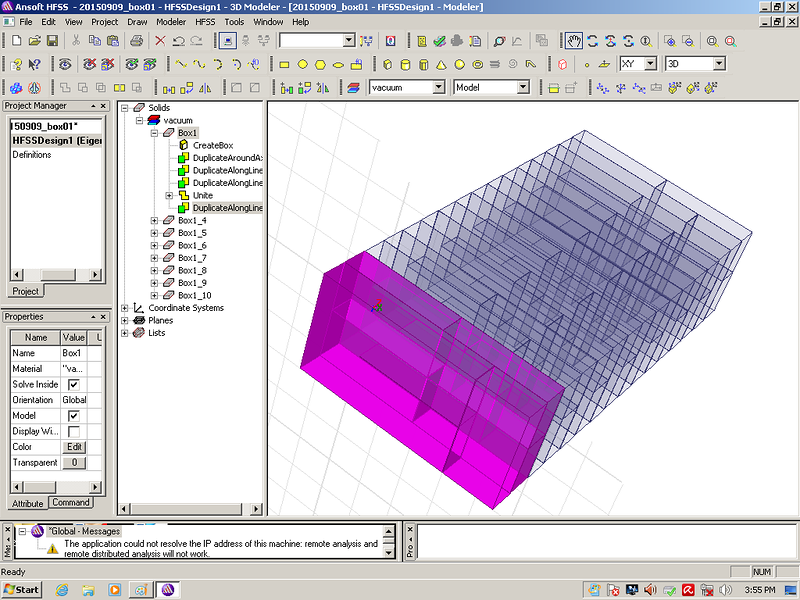Expand the Box1_4 tree node
This screenshot has height=600, width=800.
(x=154, y=220)
